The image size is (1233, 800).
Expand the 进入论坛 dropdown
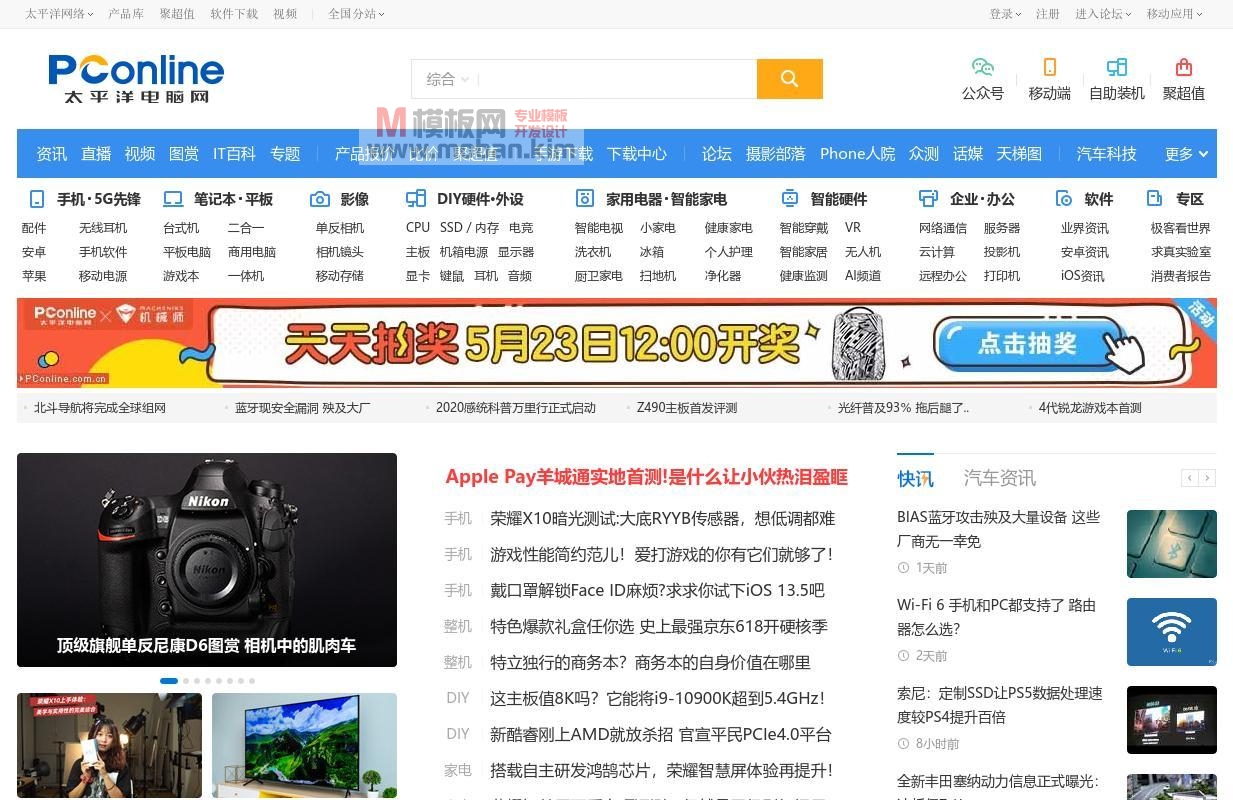[x=1103, y=14]
